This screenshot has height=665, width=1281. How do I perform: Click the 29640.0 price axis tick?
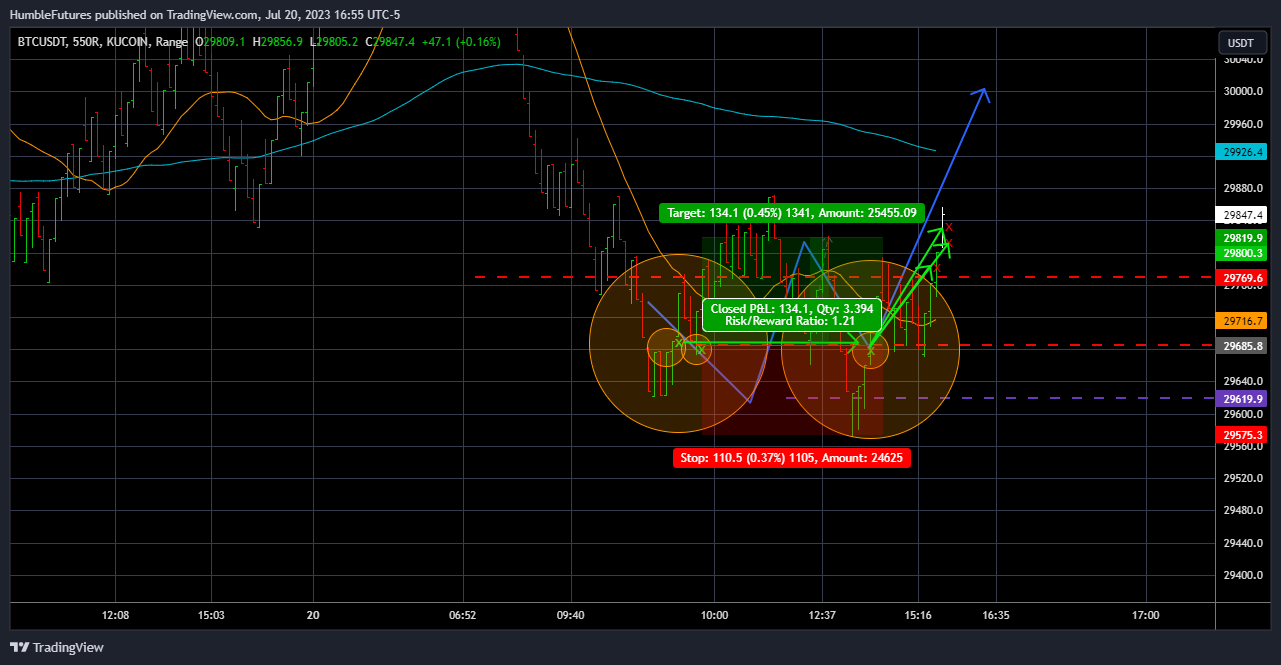[1243, 381]
